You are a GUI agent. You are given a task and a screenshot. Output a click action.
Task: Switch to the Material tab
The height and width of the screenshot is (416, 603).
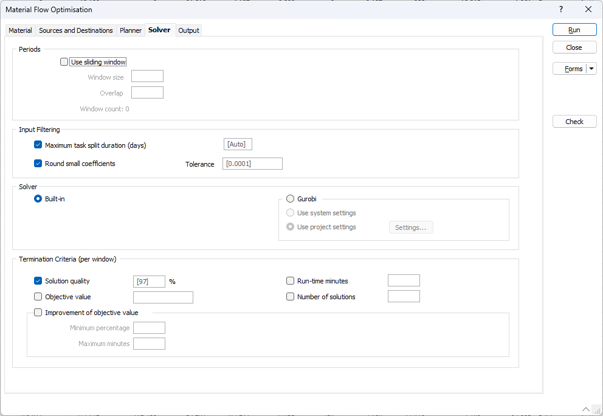(x=20, y=31)
